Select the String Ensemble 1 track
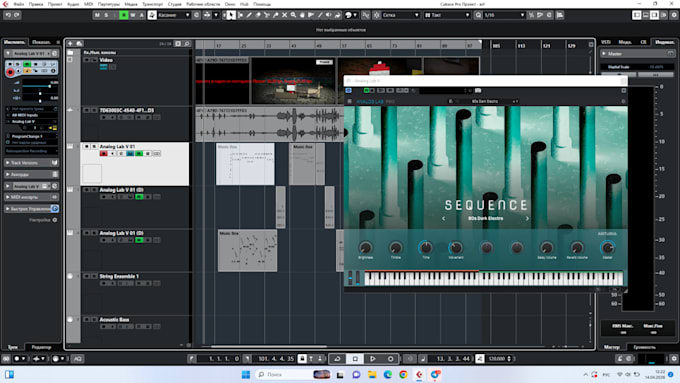The height and width of the screenshot is (383, 680). pyautogui.click(x=119, y=276)
